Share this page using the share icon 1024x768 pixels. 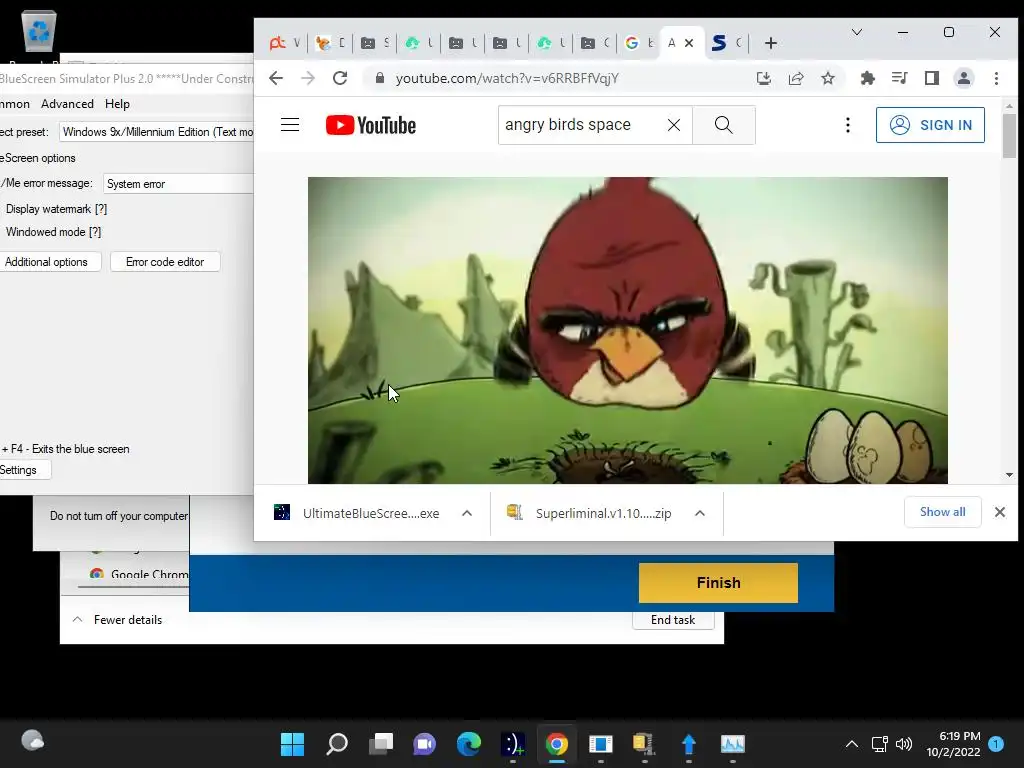(795, 79)
